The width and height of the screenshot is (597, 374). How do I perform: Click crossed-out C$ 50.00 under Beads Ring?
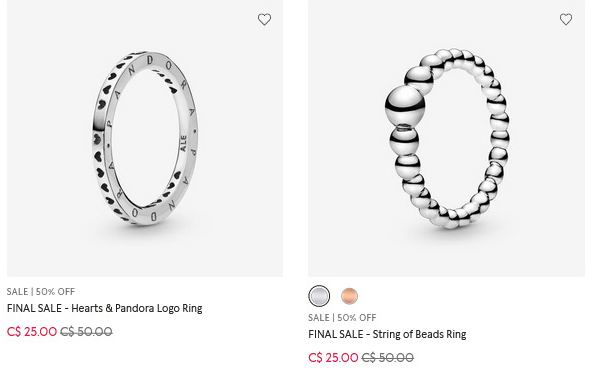coord(388,358)
